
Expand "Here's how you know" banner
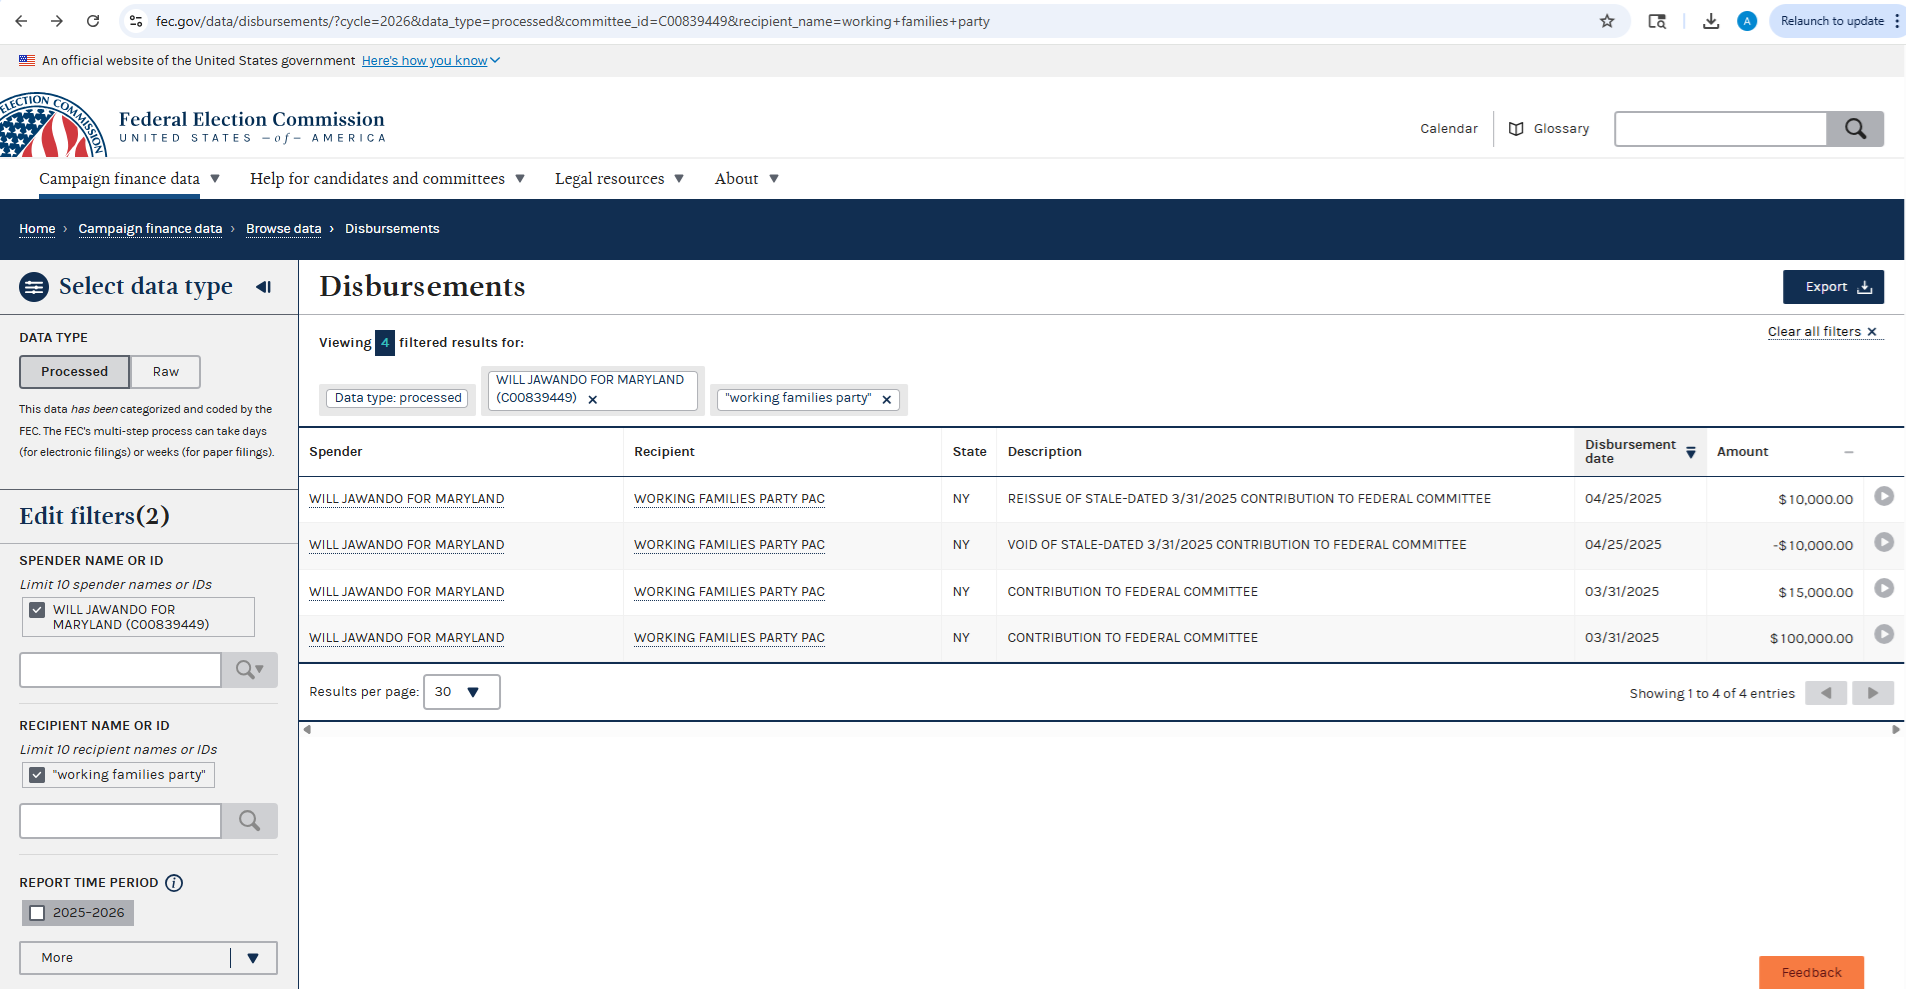[430, 61]
